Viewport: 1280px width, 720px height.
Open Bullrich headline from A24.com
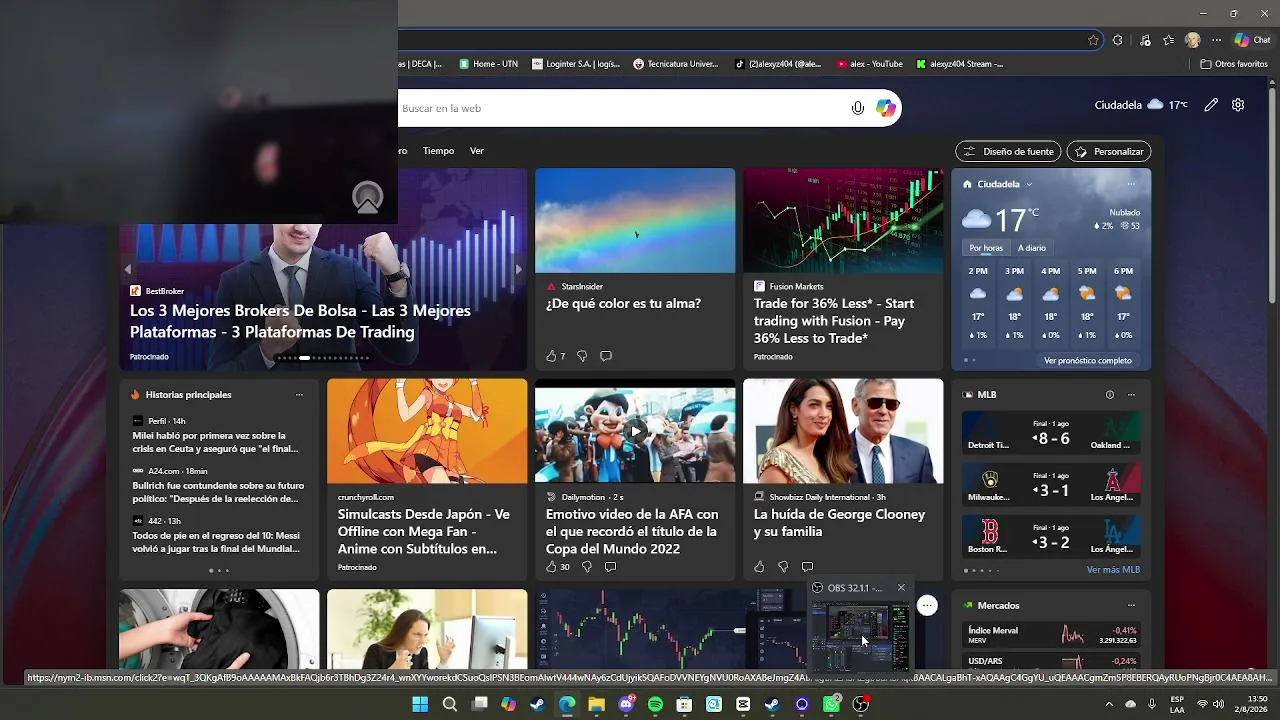click(218, 492)
